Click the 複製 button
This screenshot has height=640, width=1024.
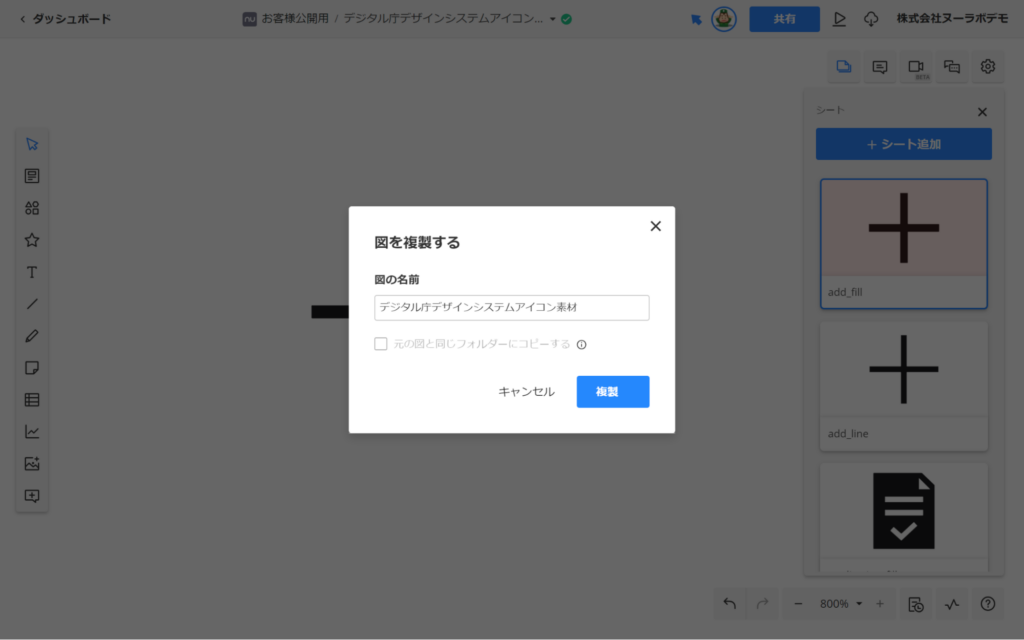[612, 392]
